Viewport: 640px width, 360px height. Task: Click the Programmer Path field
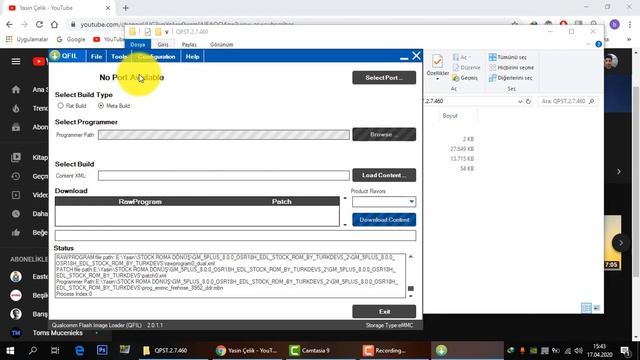tap(224, 135)
